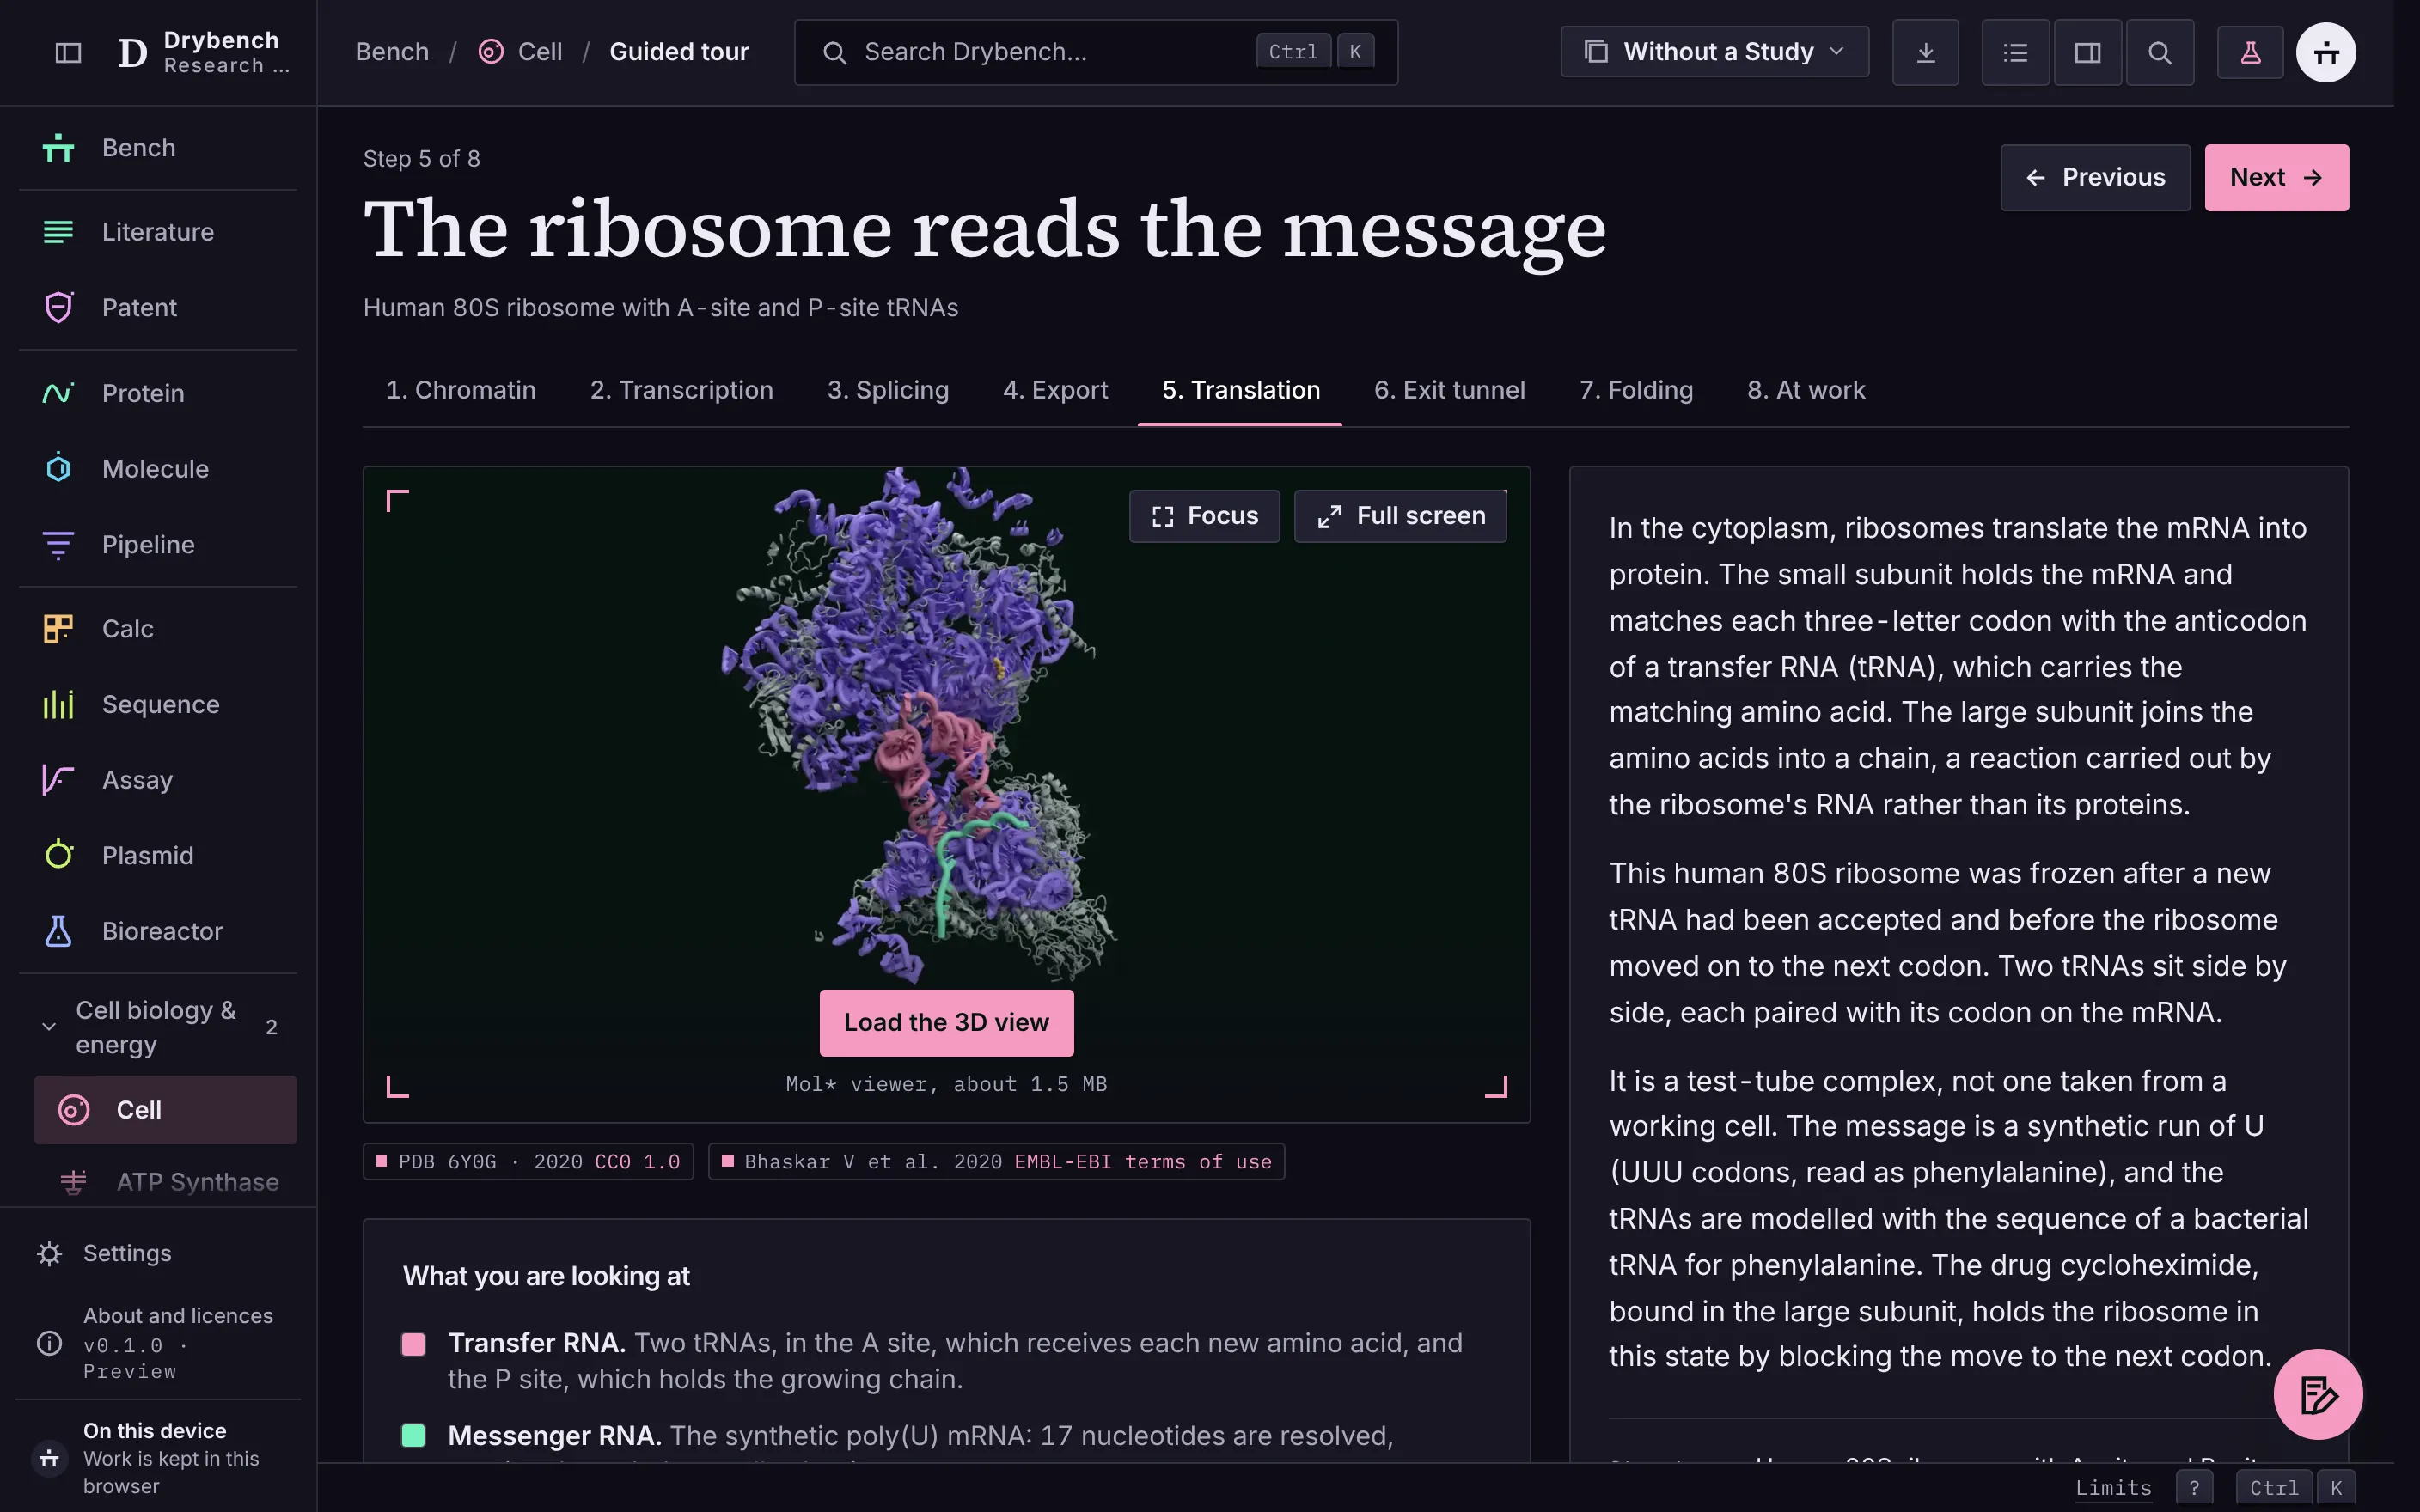Click the green Messenger RNA colour swatch

(x=413, y=1436)
